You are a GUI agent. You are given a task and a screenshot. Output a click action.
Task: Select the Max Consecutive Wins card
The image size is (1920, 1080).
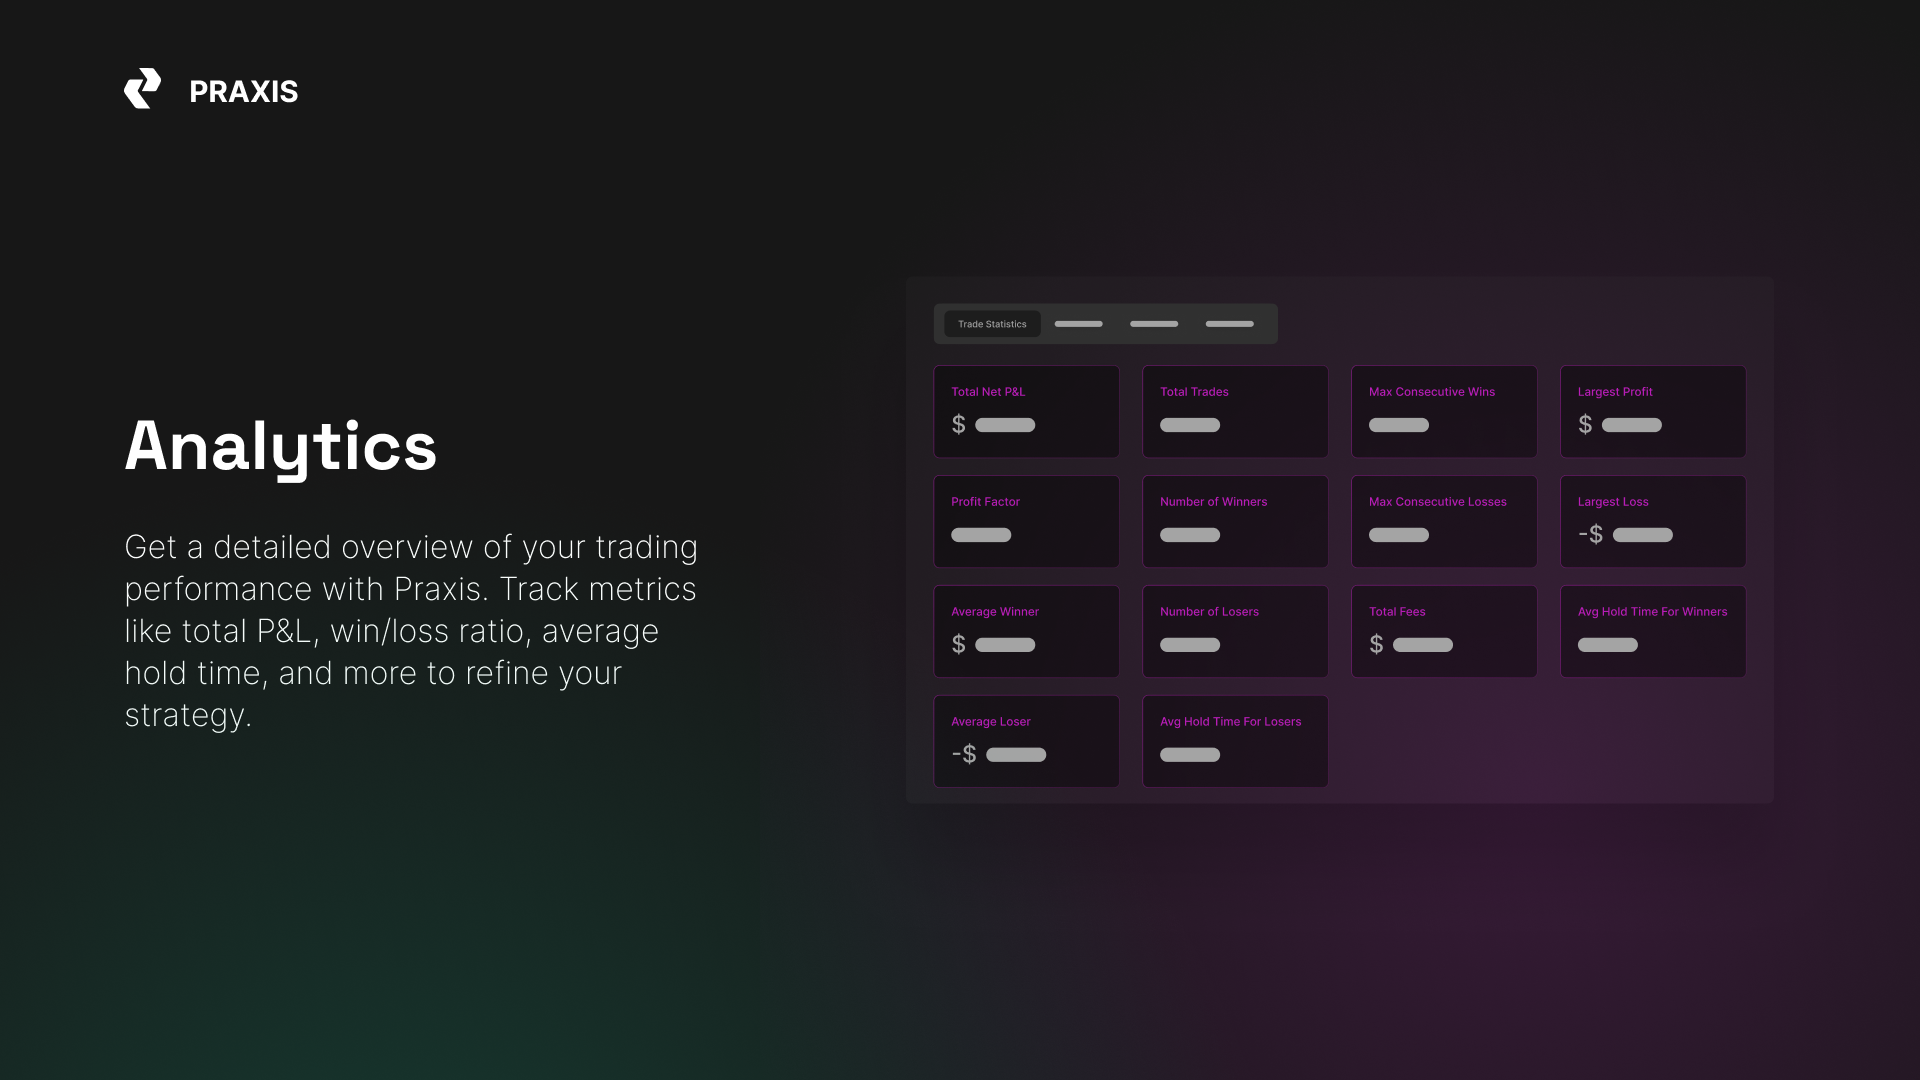tap(1444, 411)
